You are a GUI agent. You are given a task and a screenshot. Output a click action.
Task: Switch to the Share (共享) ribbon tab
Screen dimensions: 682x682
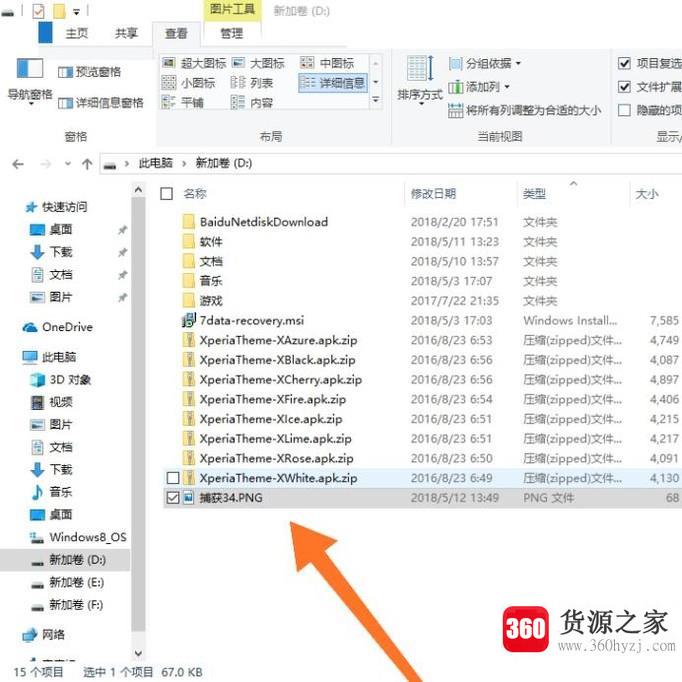click(126, 33)
